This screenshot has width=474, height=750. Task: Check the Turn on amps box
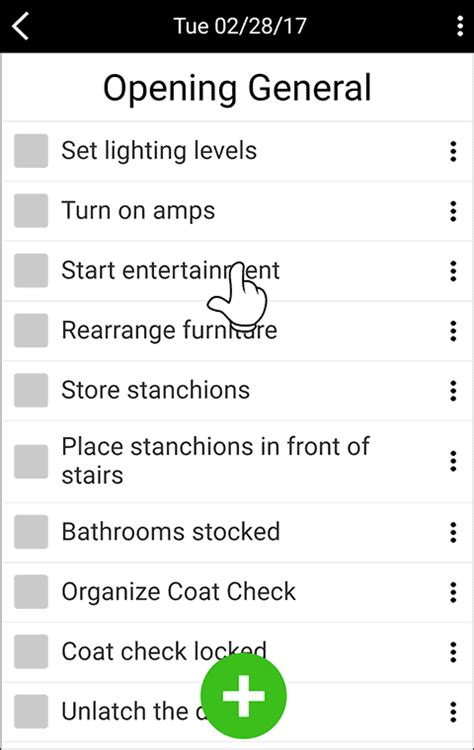point(31,211)
